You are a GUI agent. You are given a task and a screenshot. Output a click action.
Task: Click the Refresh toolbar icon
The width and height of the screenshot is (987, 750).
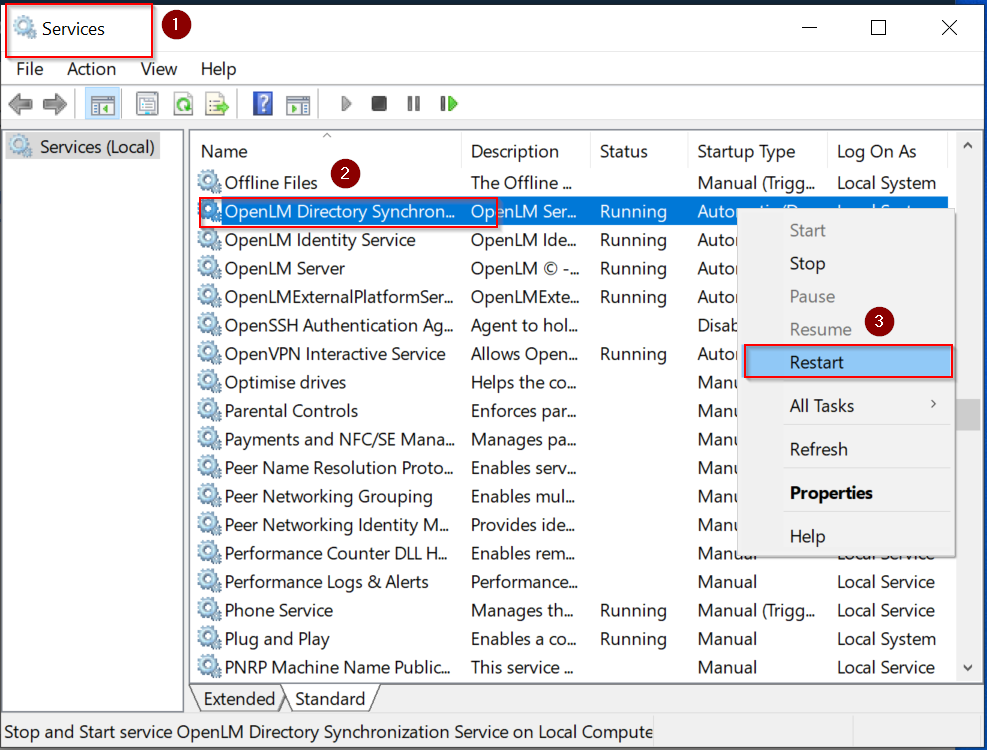182,104
